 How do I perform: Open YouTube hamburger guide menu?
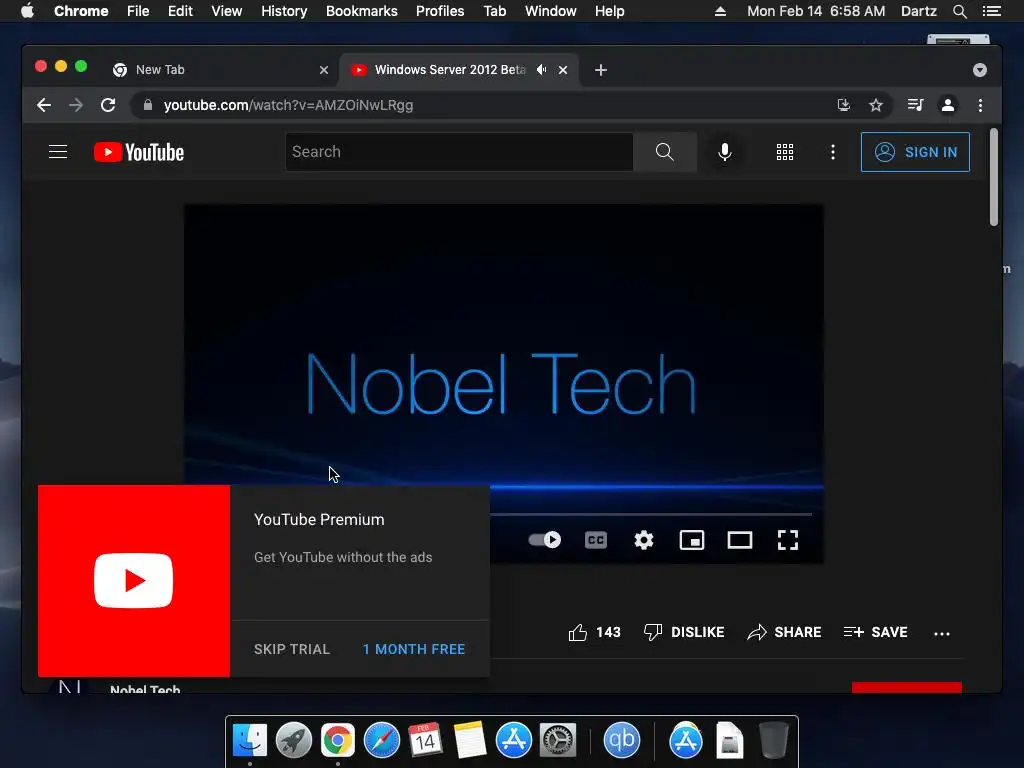pos(58,152)
